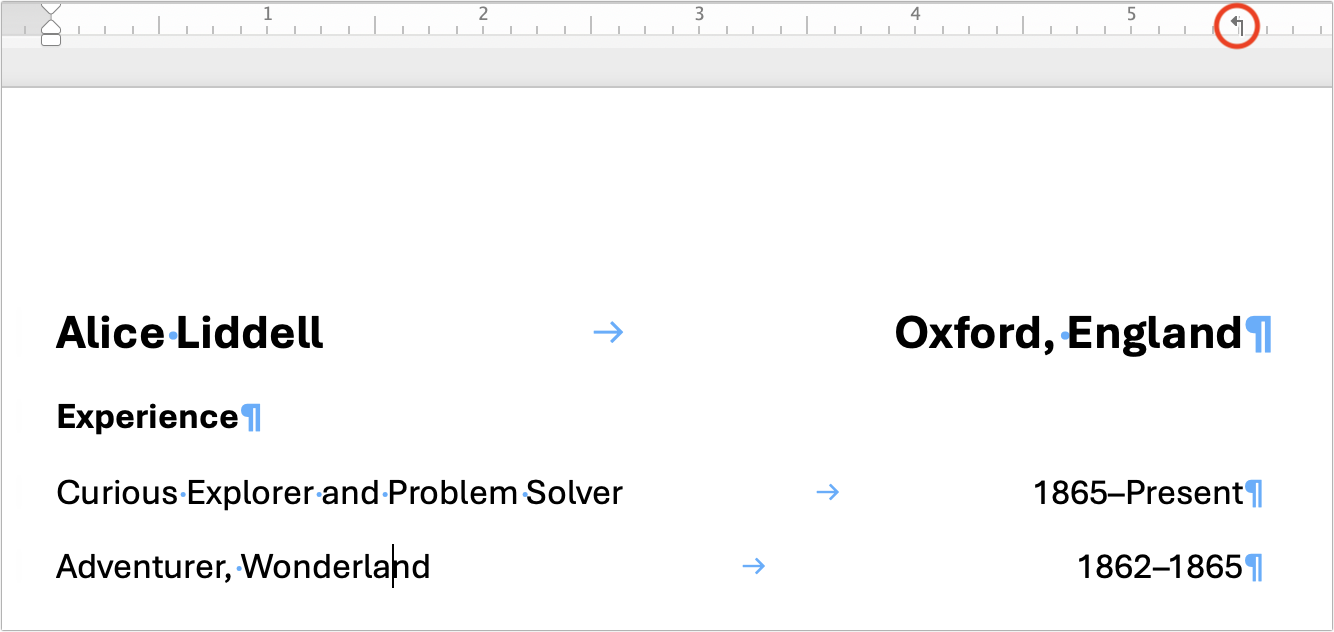The image size is (1334, 632).
Task: Click the tab arrow after Problem Solver
Action: pos(828,492)
